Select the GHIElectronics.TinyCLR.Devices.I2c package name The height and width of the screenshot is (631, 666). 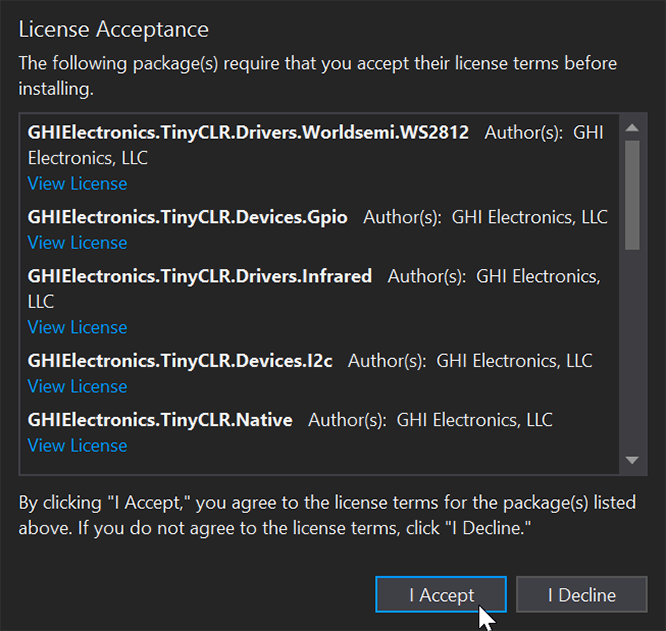pyautogui.click(x=180, y=361)
